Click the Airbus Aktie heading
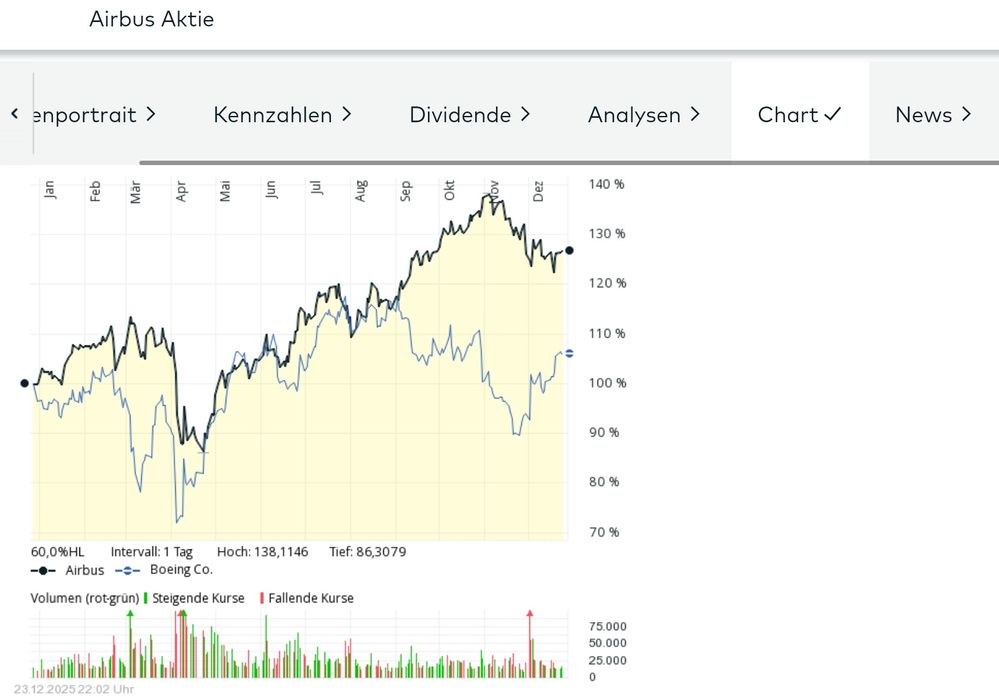The image size is (999, 697). click(151, 19)
